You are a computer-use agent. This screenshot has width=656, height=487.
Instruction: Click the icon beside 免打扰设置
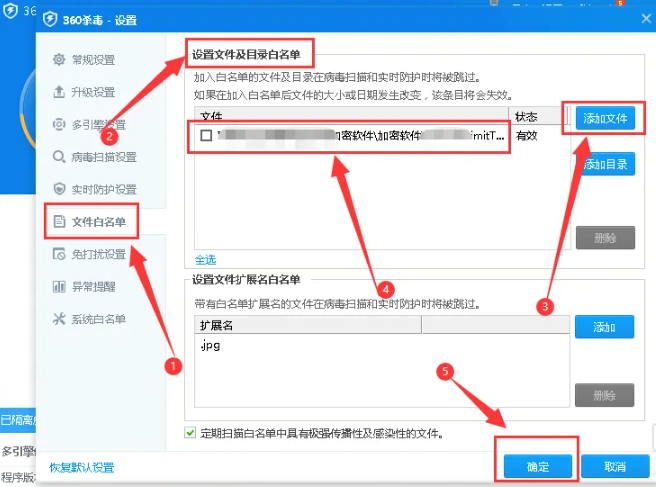tap(59, 254)
